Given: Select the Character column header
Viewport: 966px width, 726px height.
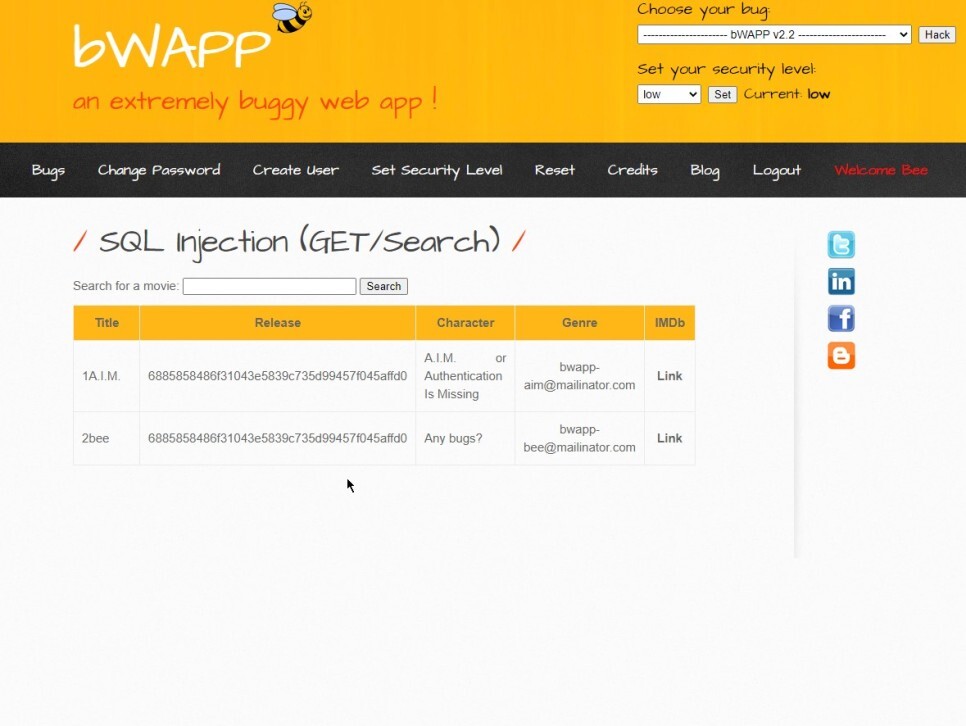Looking at the screenshot, I should (465, 322).
